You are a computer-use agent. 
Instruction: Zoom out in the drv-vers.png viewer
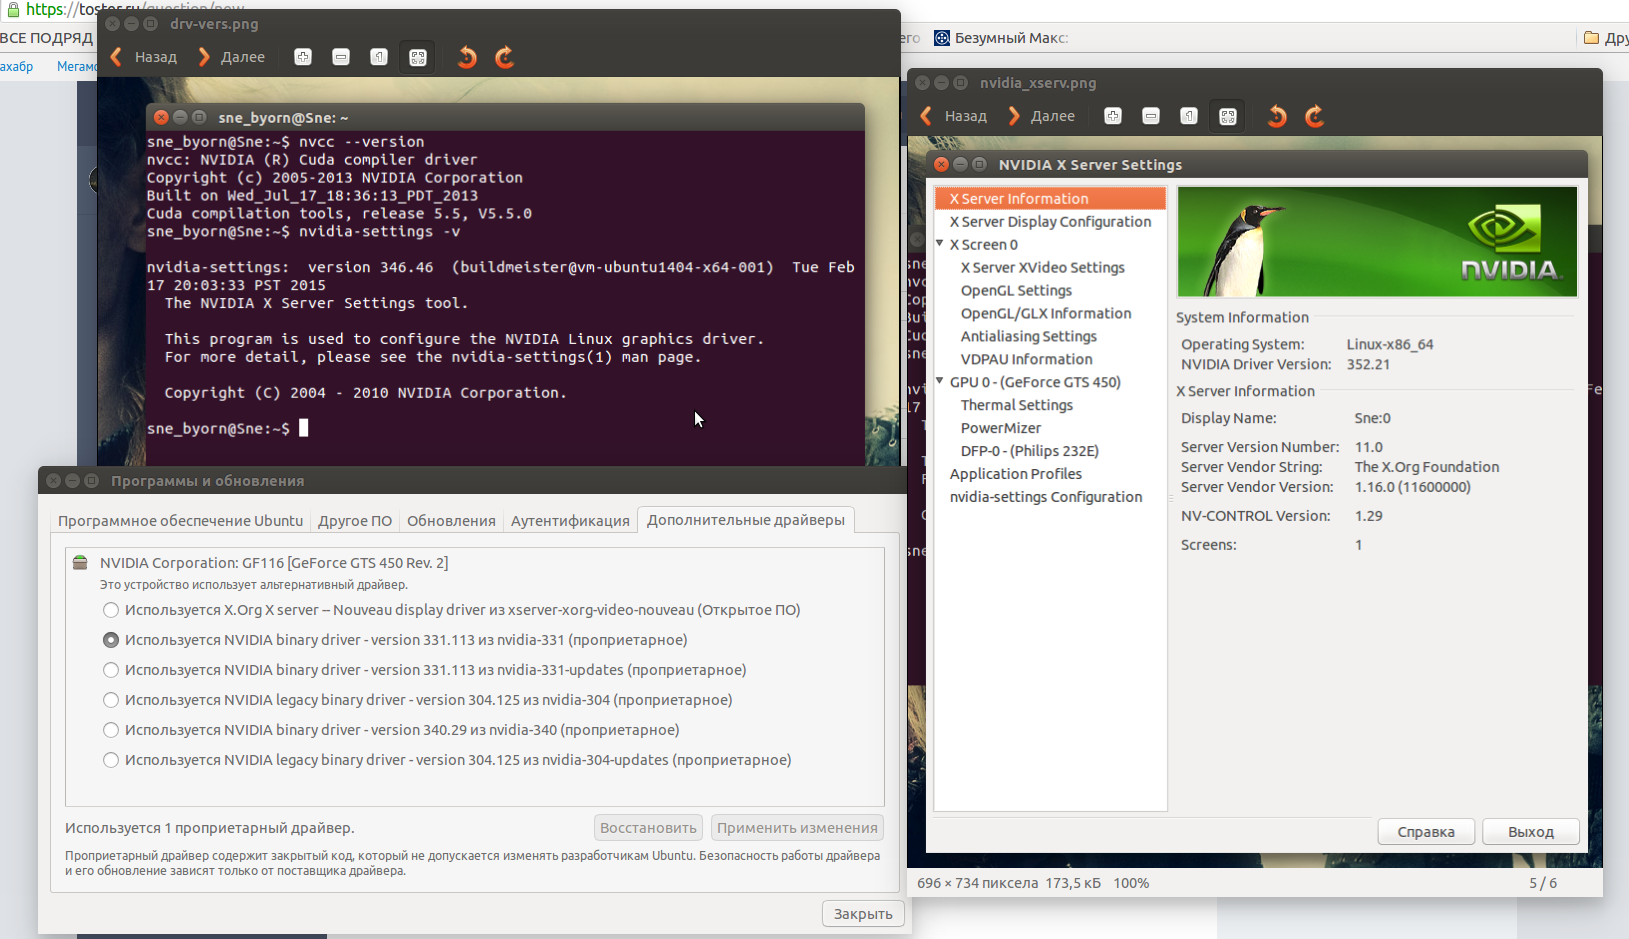click(x=341, y=57)
